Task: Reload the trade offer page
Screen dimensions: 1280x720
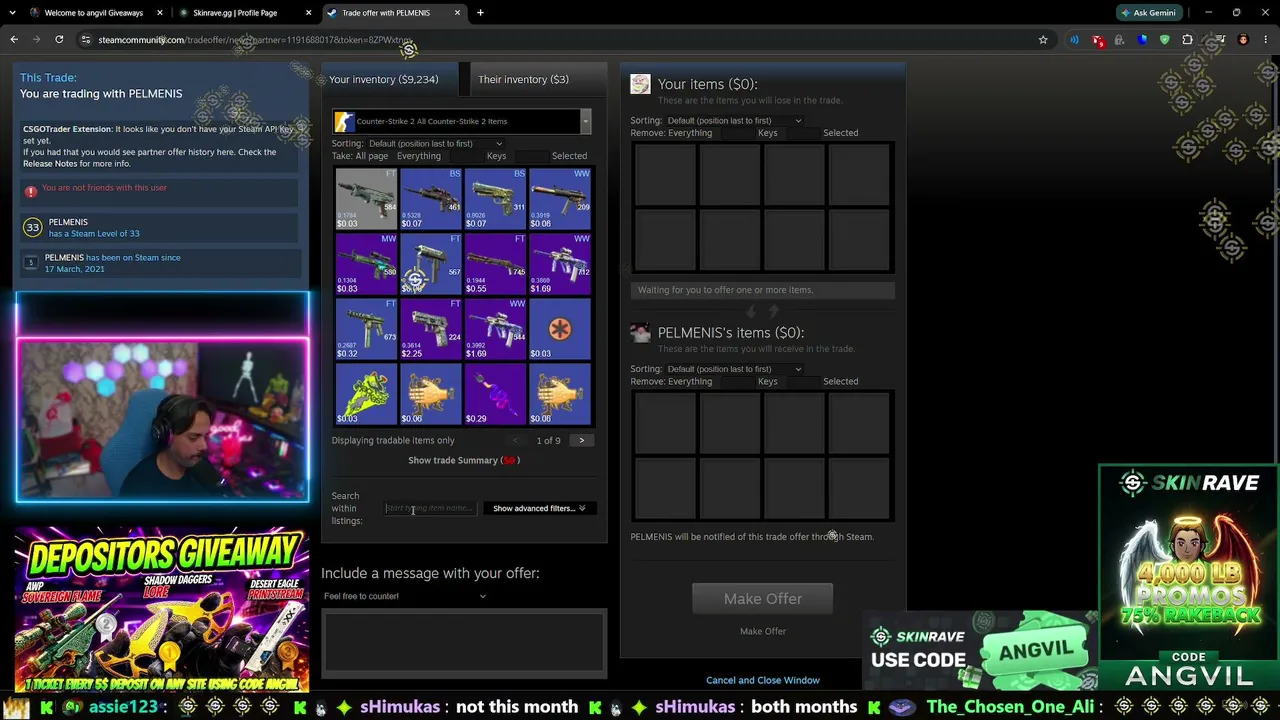Action: pos(59,40)
